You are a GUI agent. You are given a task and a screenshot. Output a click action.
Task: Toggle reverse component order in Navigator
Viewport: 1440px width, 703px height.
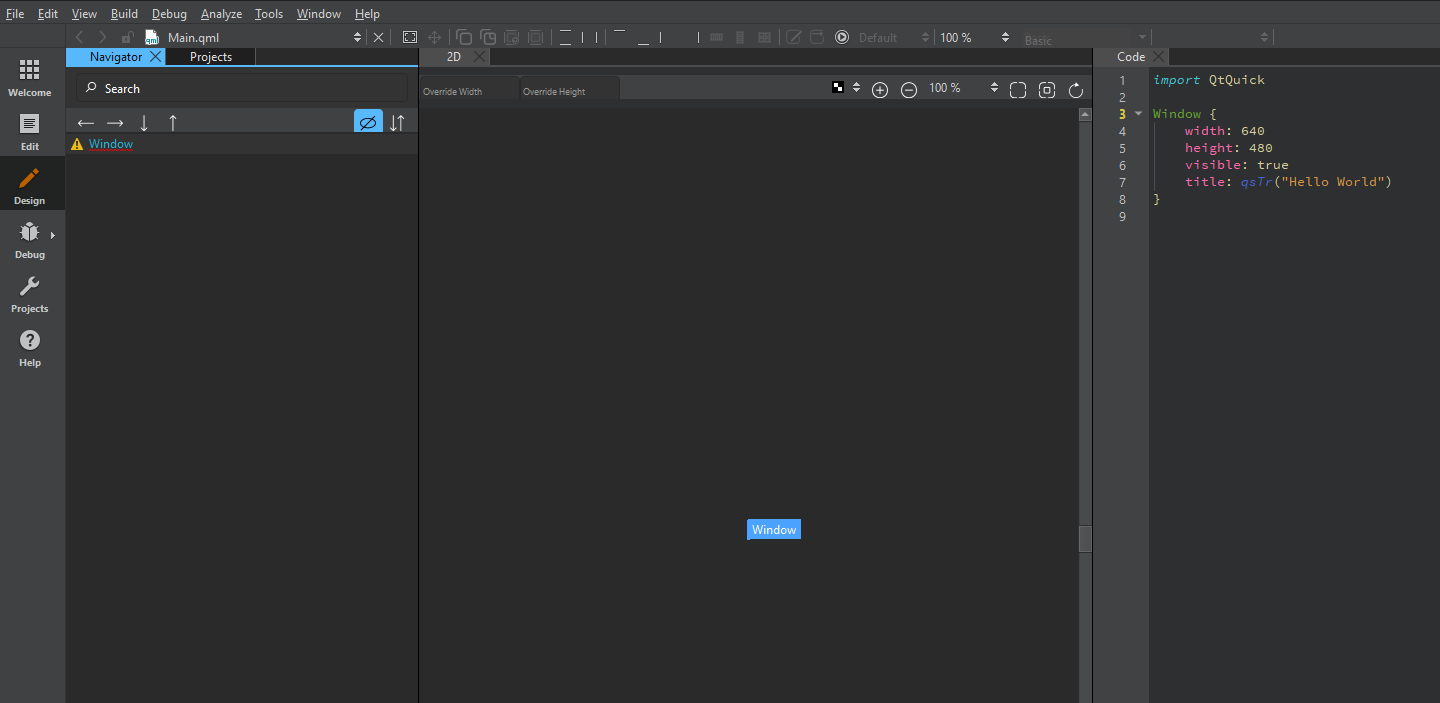tap(397, 122)
